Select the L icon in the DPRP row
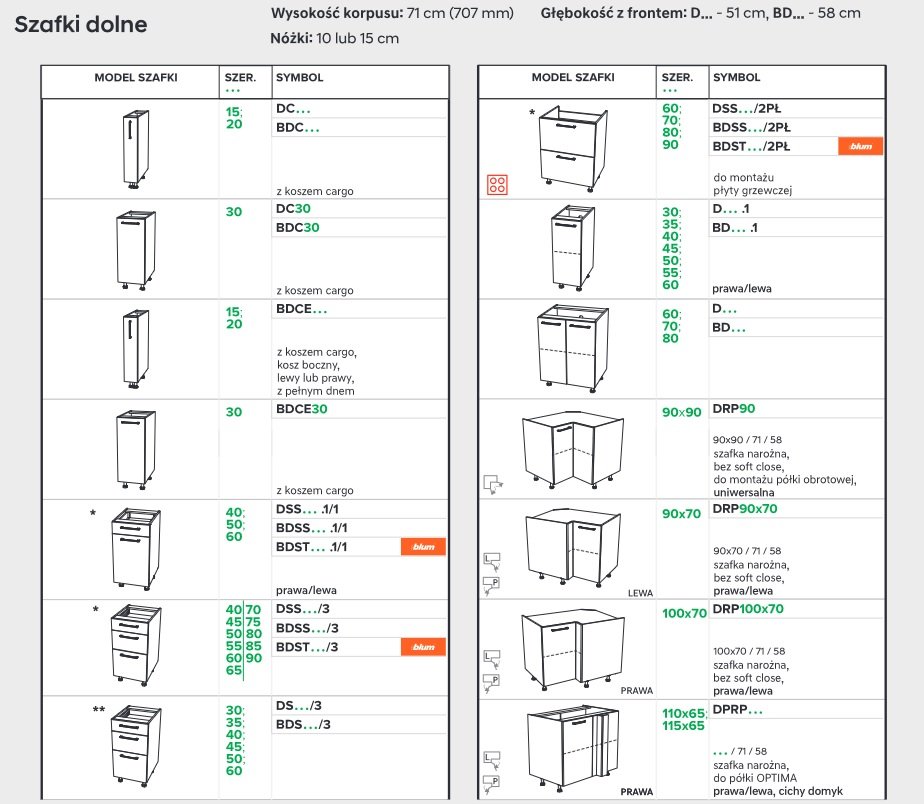Image resolution: width=924 pixels, height=804 pixels. [x=491, y=758]
